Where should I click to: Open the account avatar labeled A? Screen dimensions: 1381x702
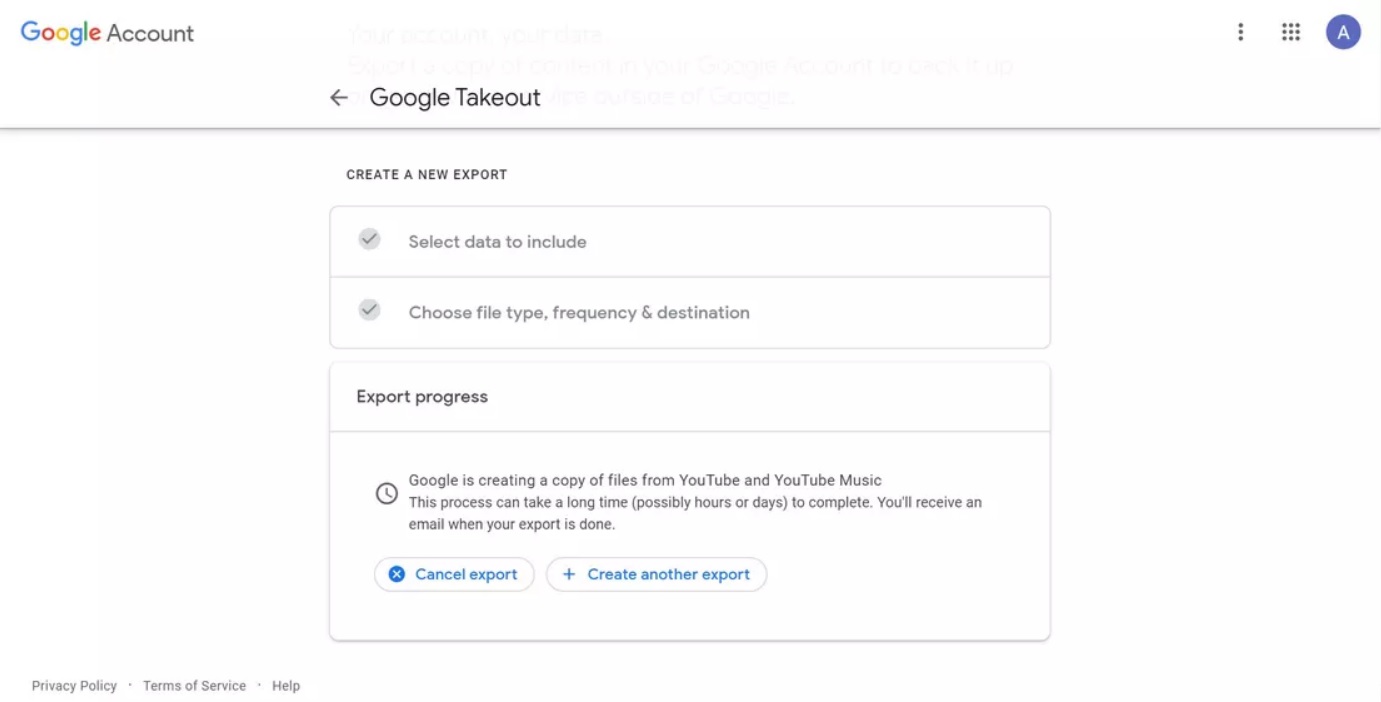1343,32
